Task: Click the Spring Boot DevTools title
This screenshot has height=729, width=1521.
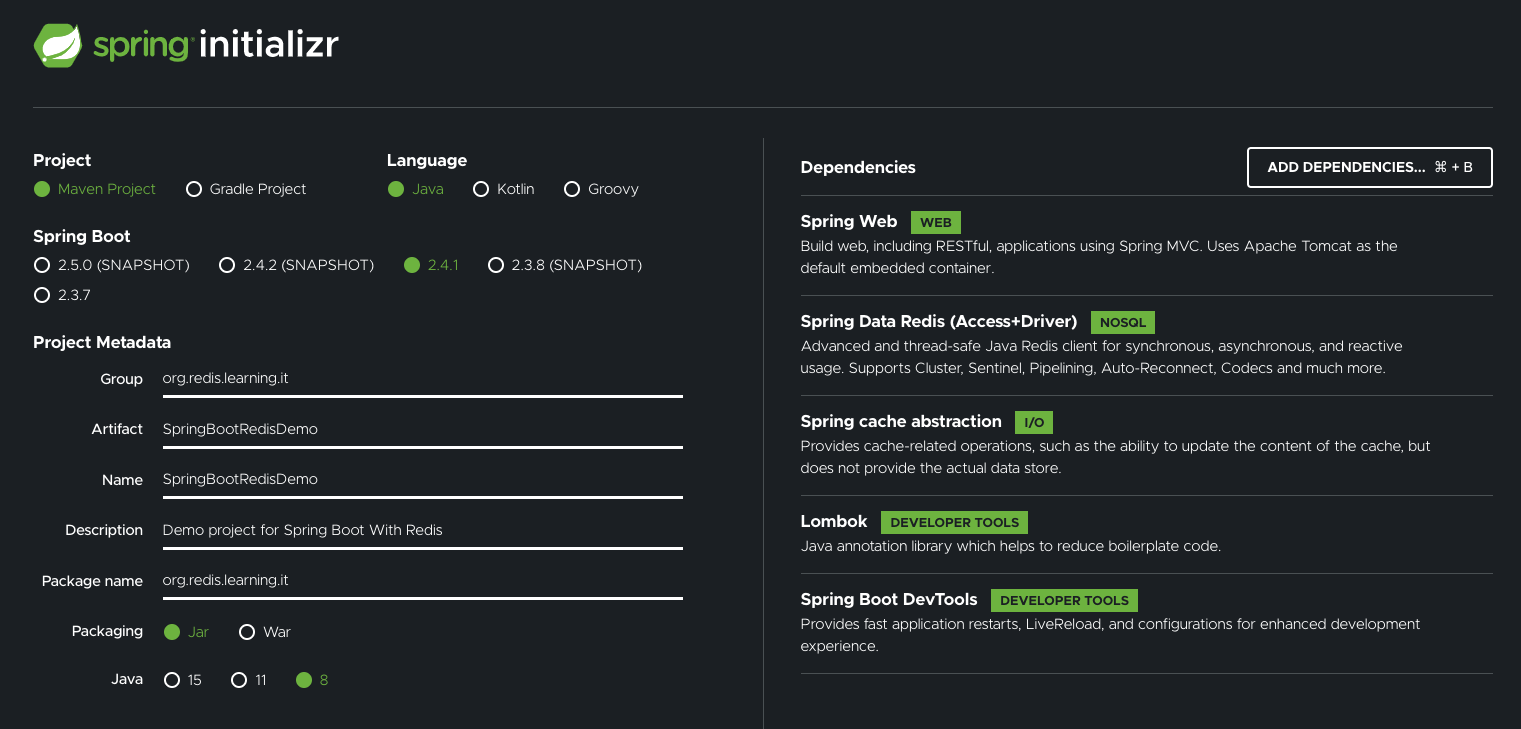Action: [x=889, y=599]
